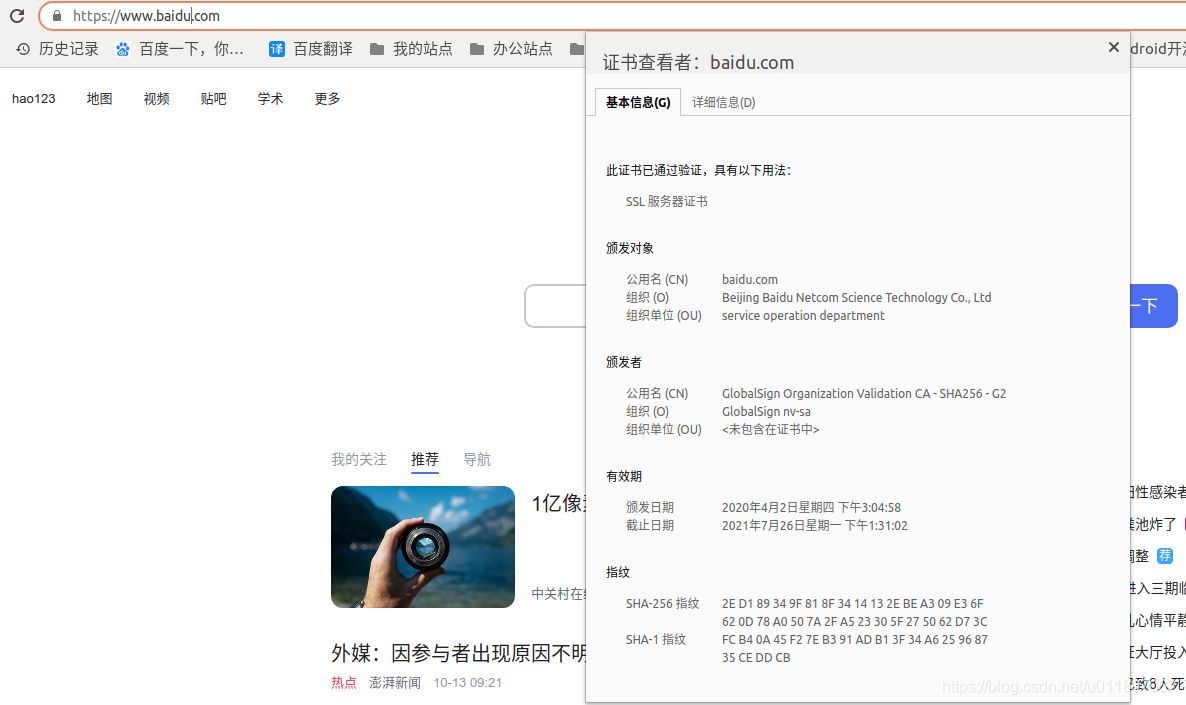Click the 荐 badge in hot list

tap(1165, 556)
